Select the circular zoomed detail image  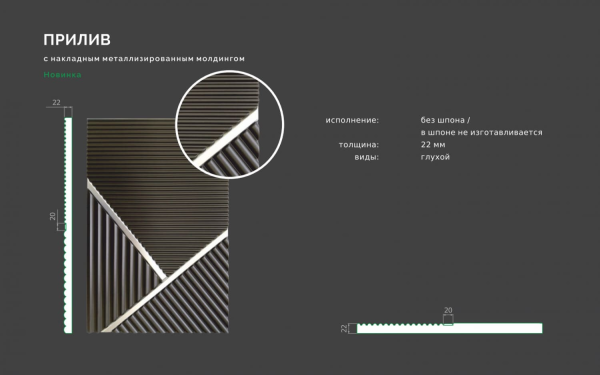coord(230,124)
